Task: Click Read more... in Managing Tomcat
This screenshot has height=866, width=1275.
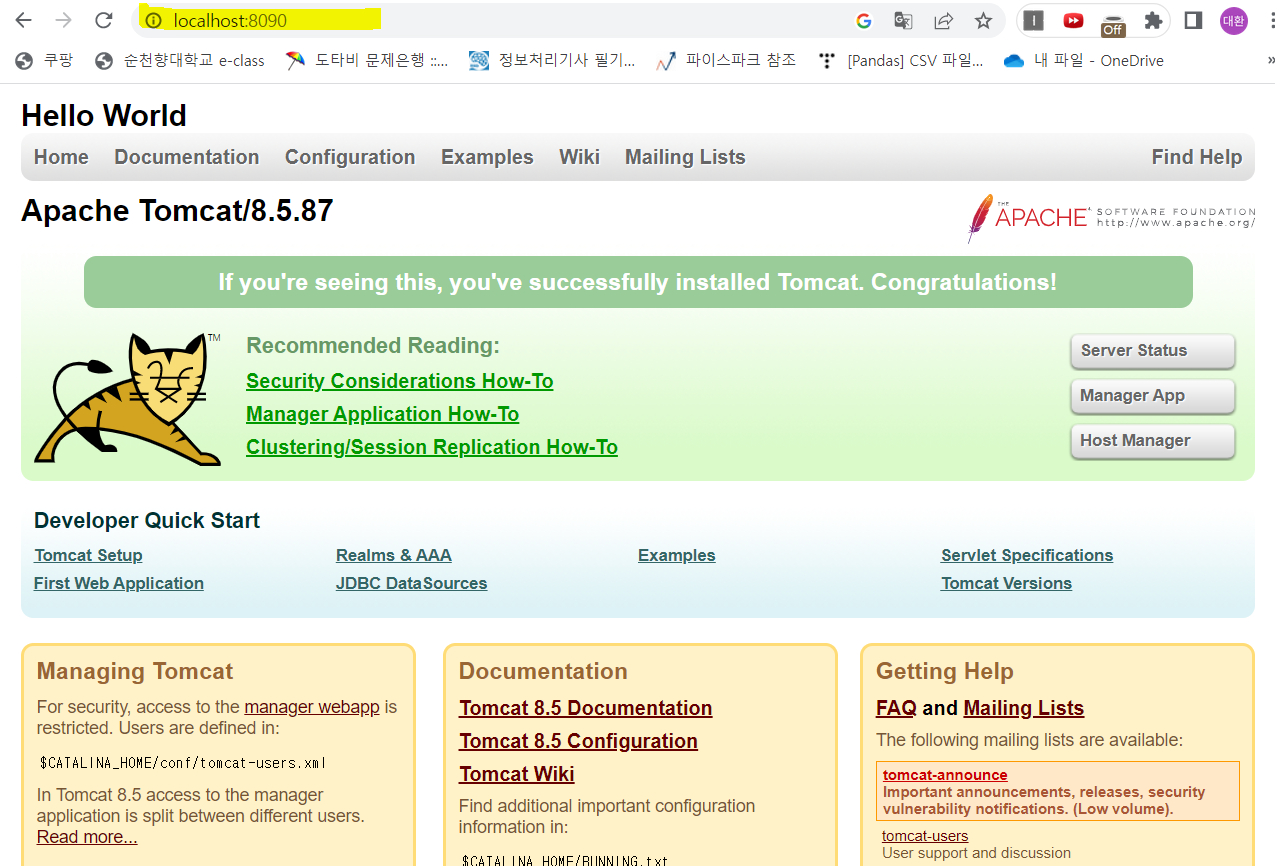Action: tap(87, 837)
